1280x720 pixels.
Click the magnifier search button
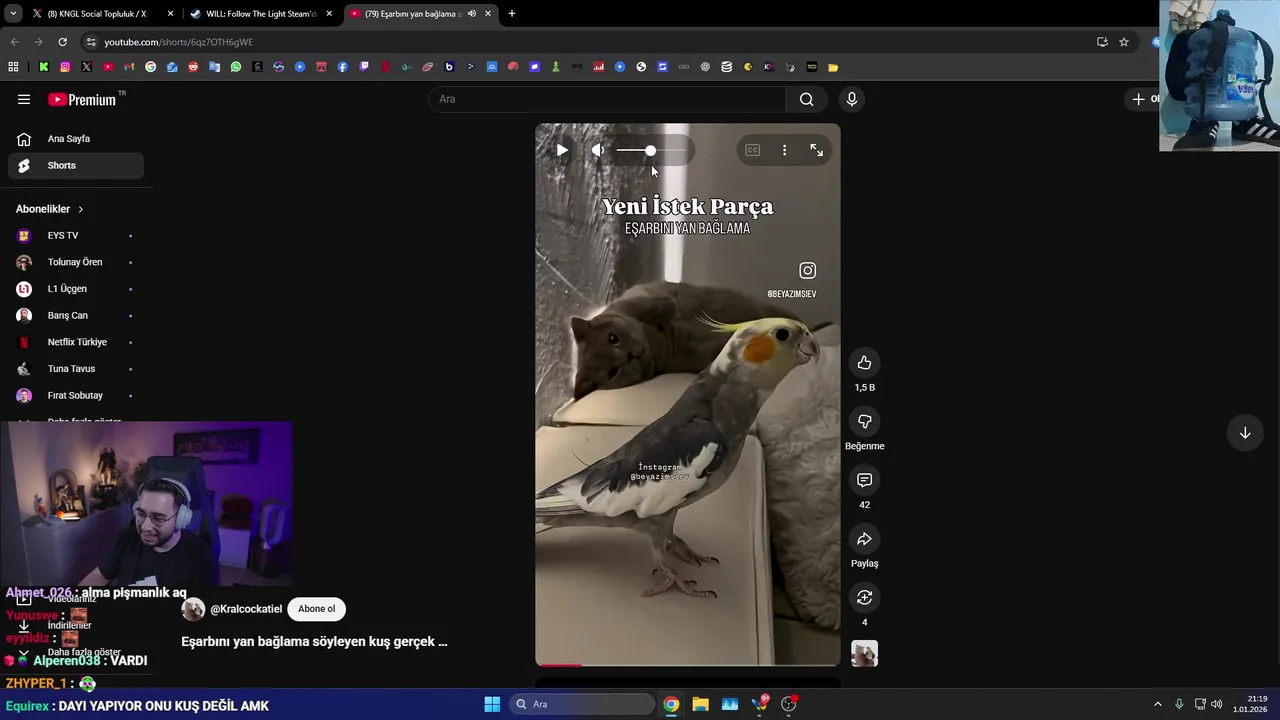click(x=806, y=99)
